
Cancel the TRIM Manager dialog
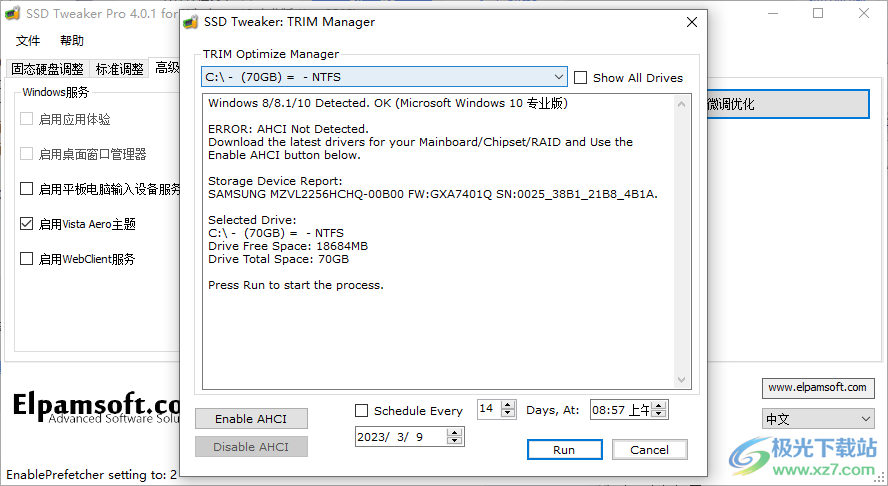(x=650, y=449)
